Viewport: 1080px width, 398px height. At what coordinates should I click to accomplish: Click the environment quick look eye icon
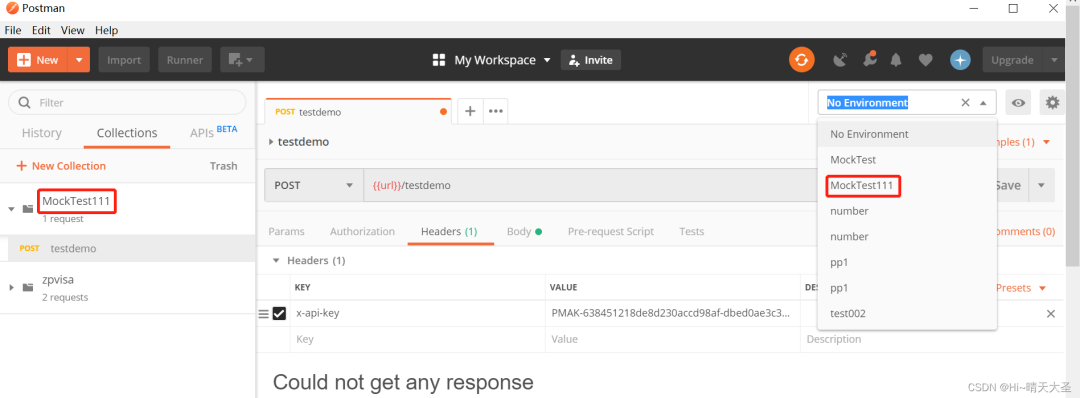(x=1018, y=103)
